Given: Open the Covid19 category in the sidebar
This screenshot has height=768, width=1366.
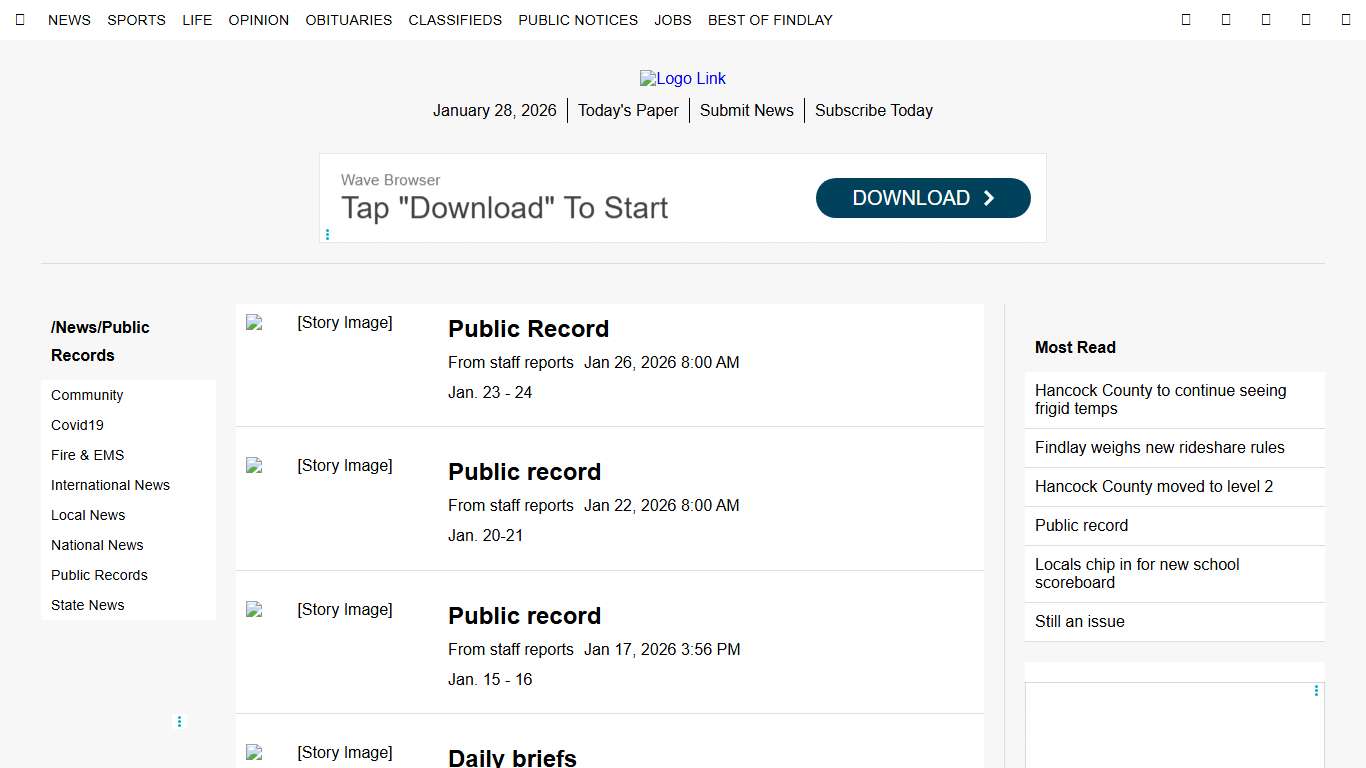Looking at the screenshot, I should click(77, 425).
